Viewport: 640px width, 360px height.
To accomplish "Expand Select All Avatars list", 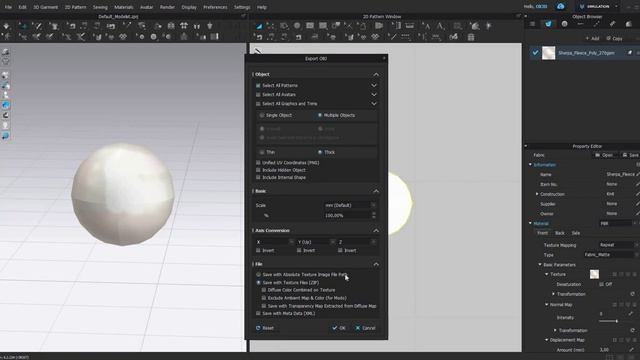I will click(x=374, y=95).
